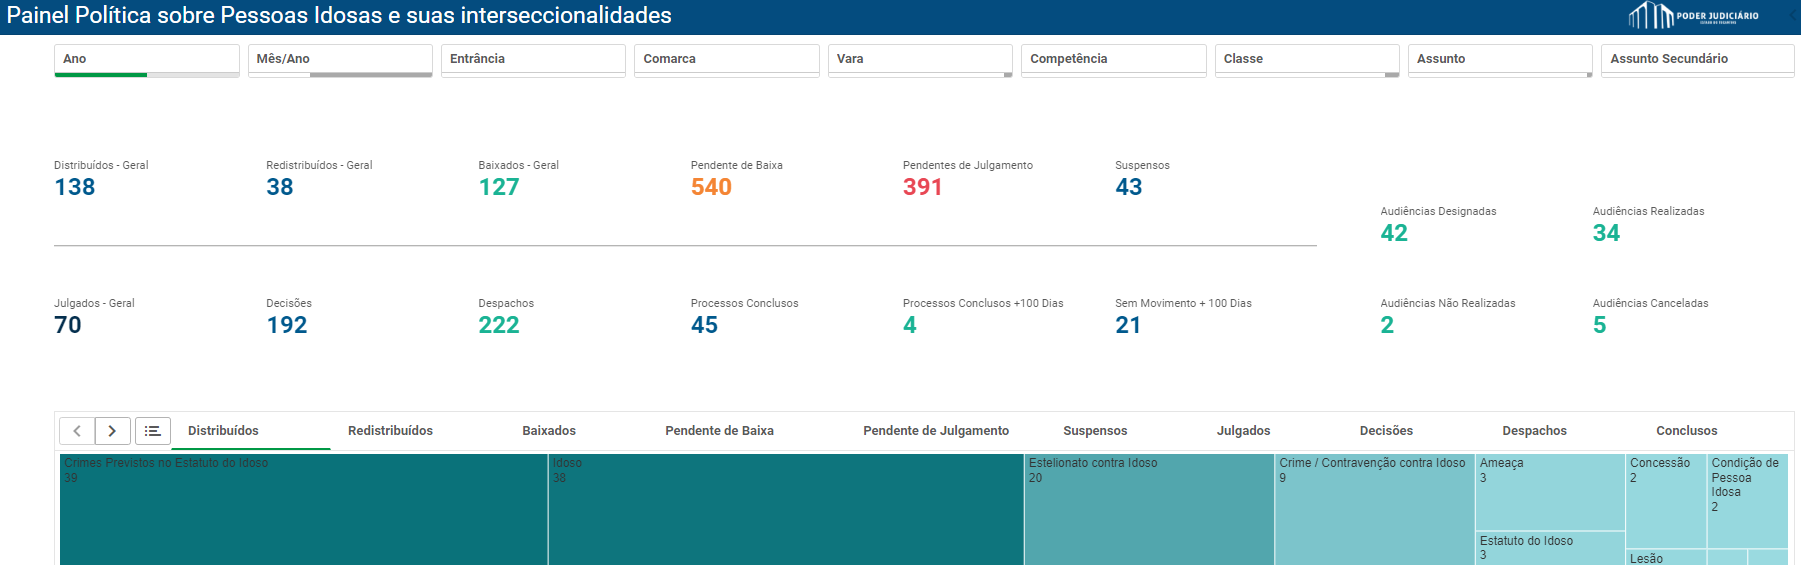Select Crimes Previstos no Estatuto do Idoso block
This screenshot has width=1801, height=579.
303,510
